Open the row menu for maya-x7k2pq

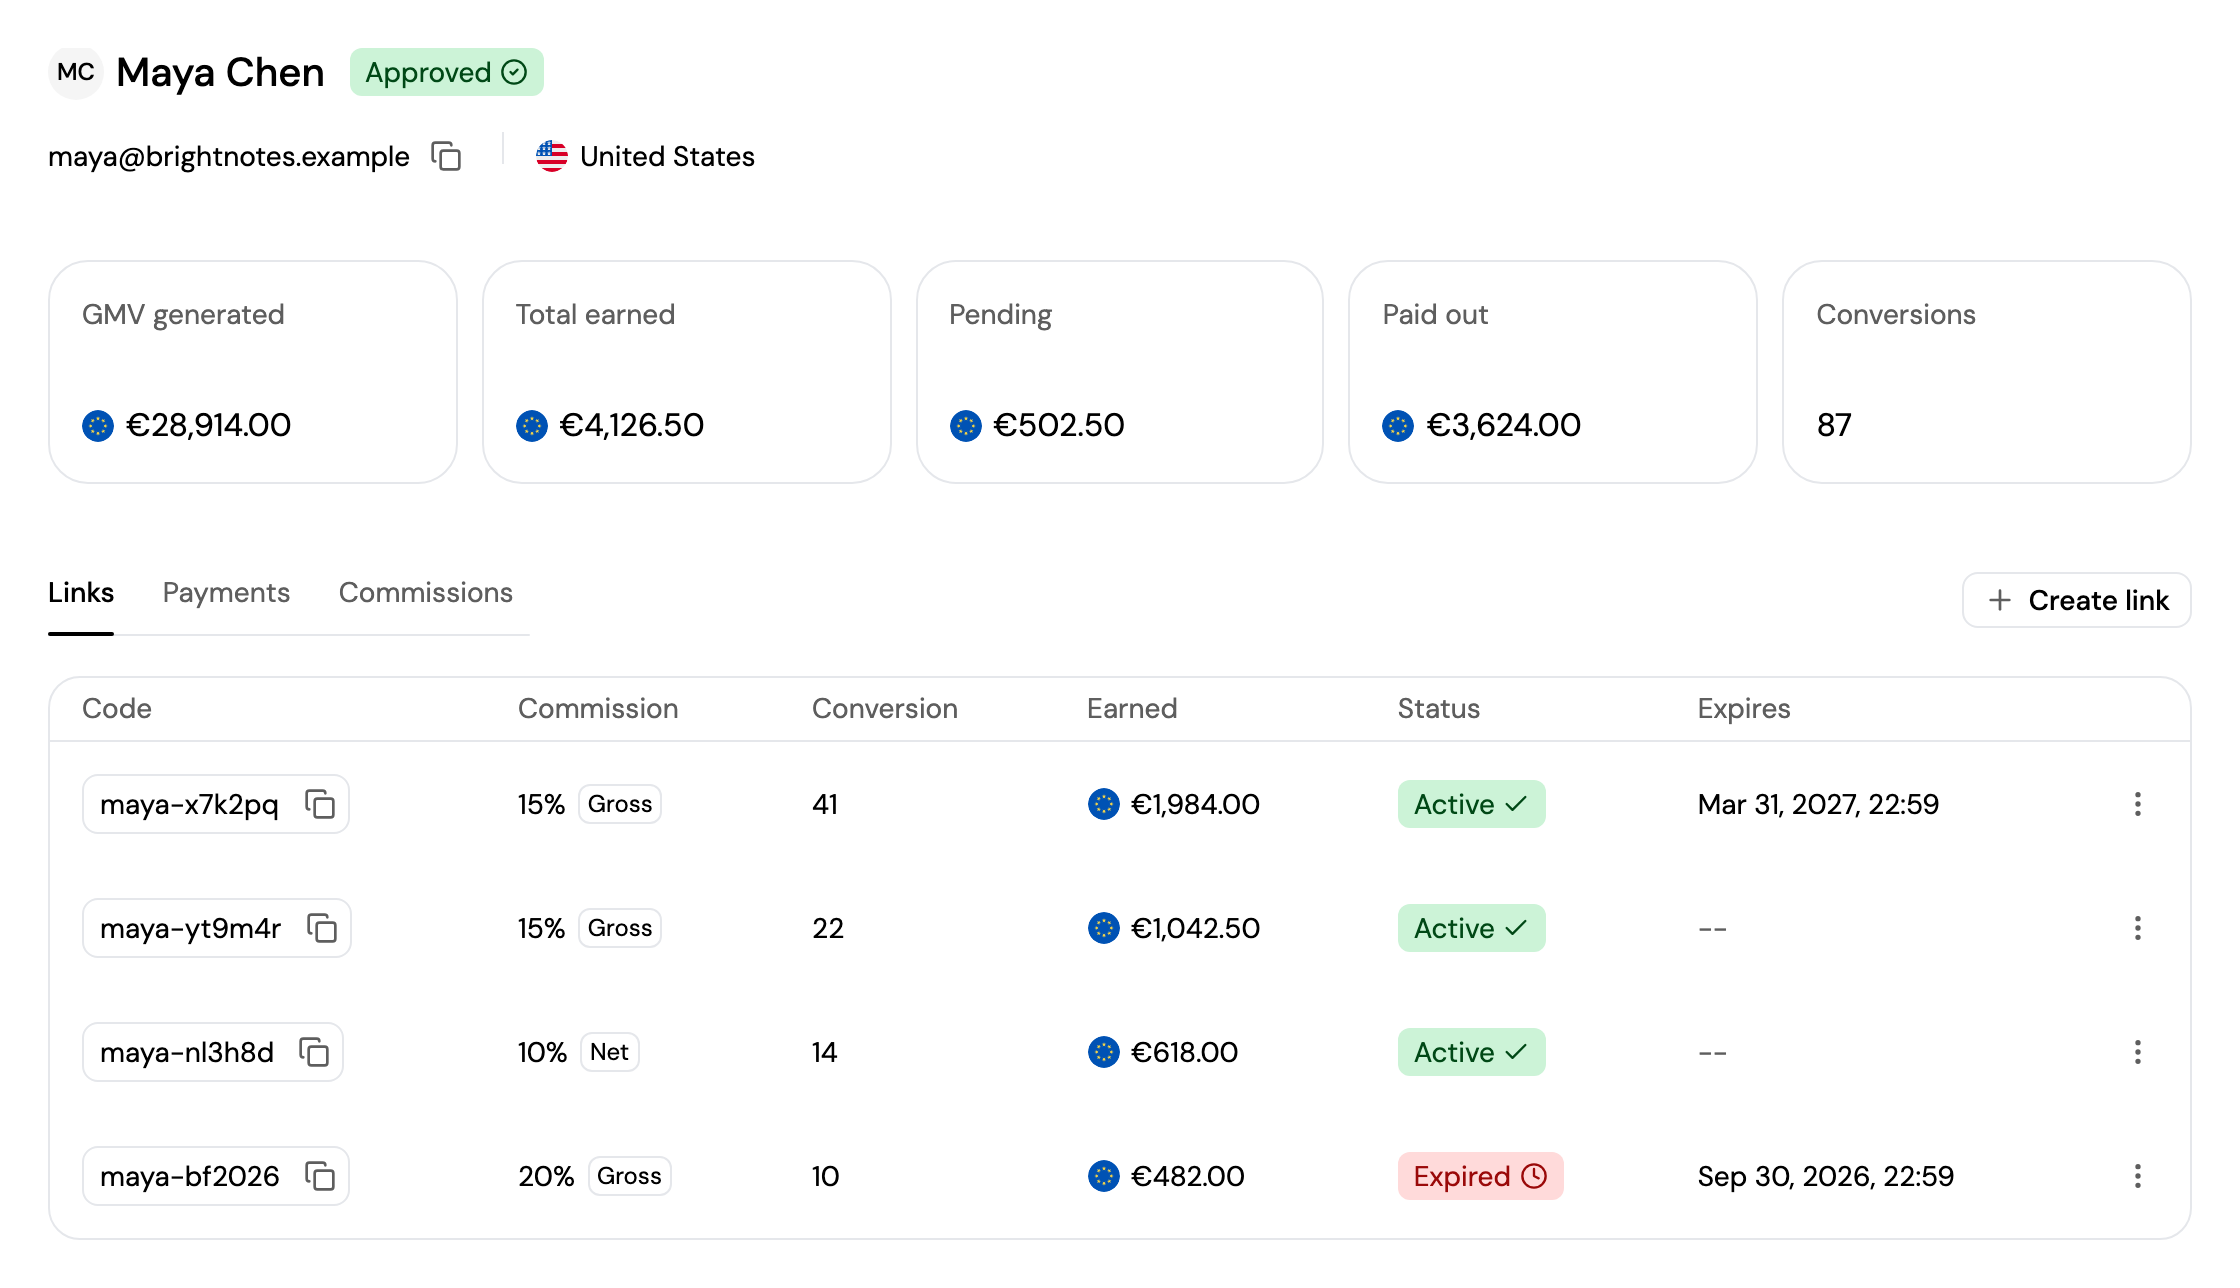pyautogui.click(x=2138, y=804)
